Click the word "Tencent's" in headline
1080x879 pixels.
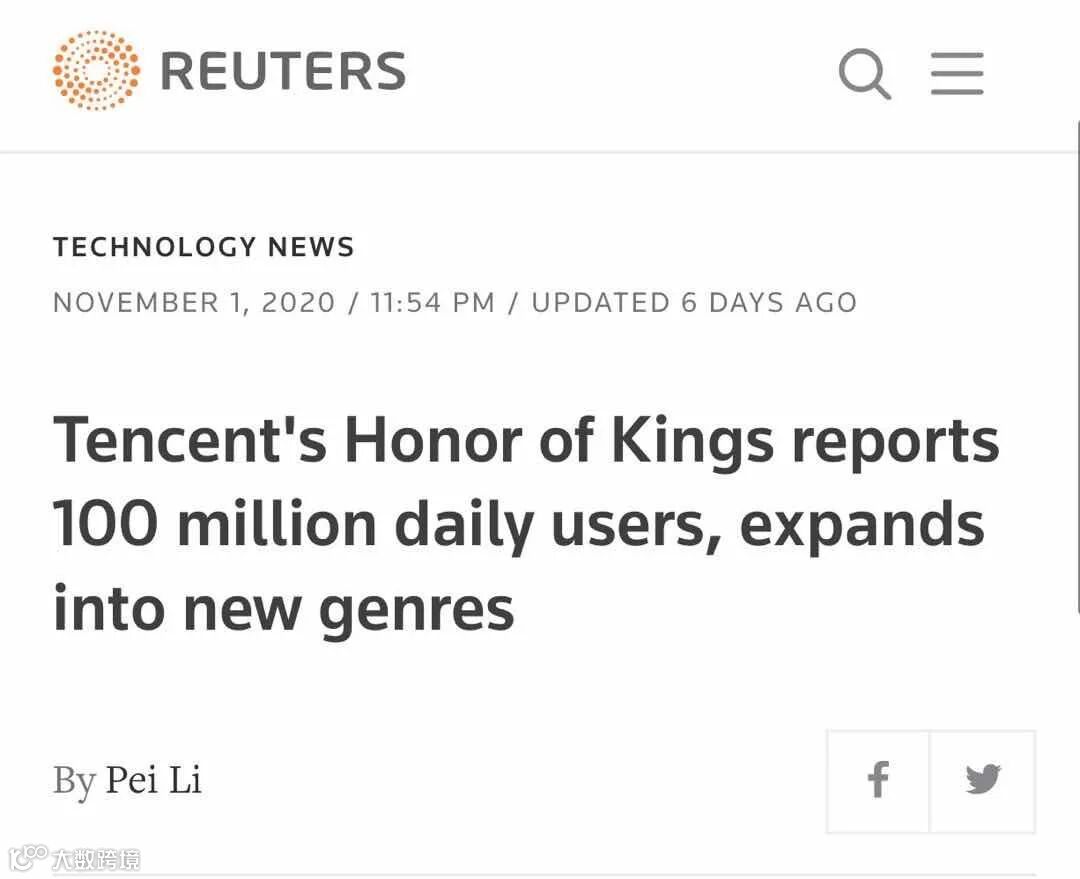pyautogui.click(x=190, y=441)
